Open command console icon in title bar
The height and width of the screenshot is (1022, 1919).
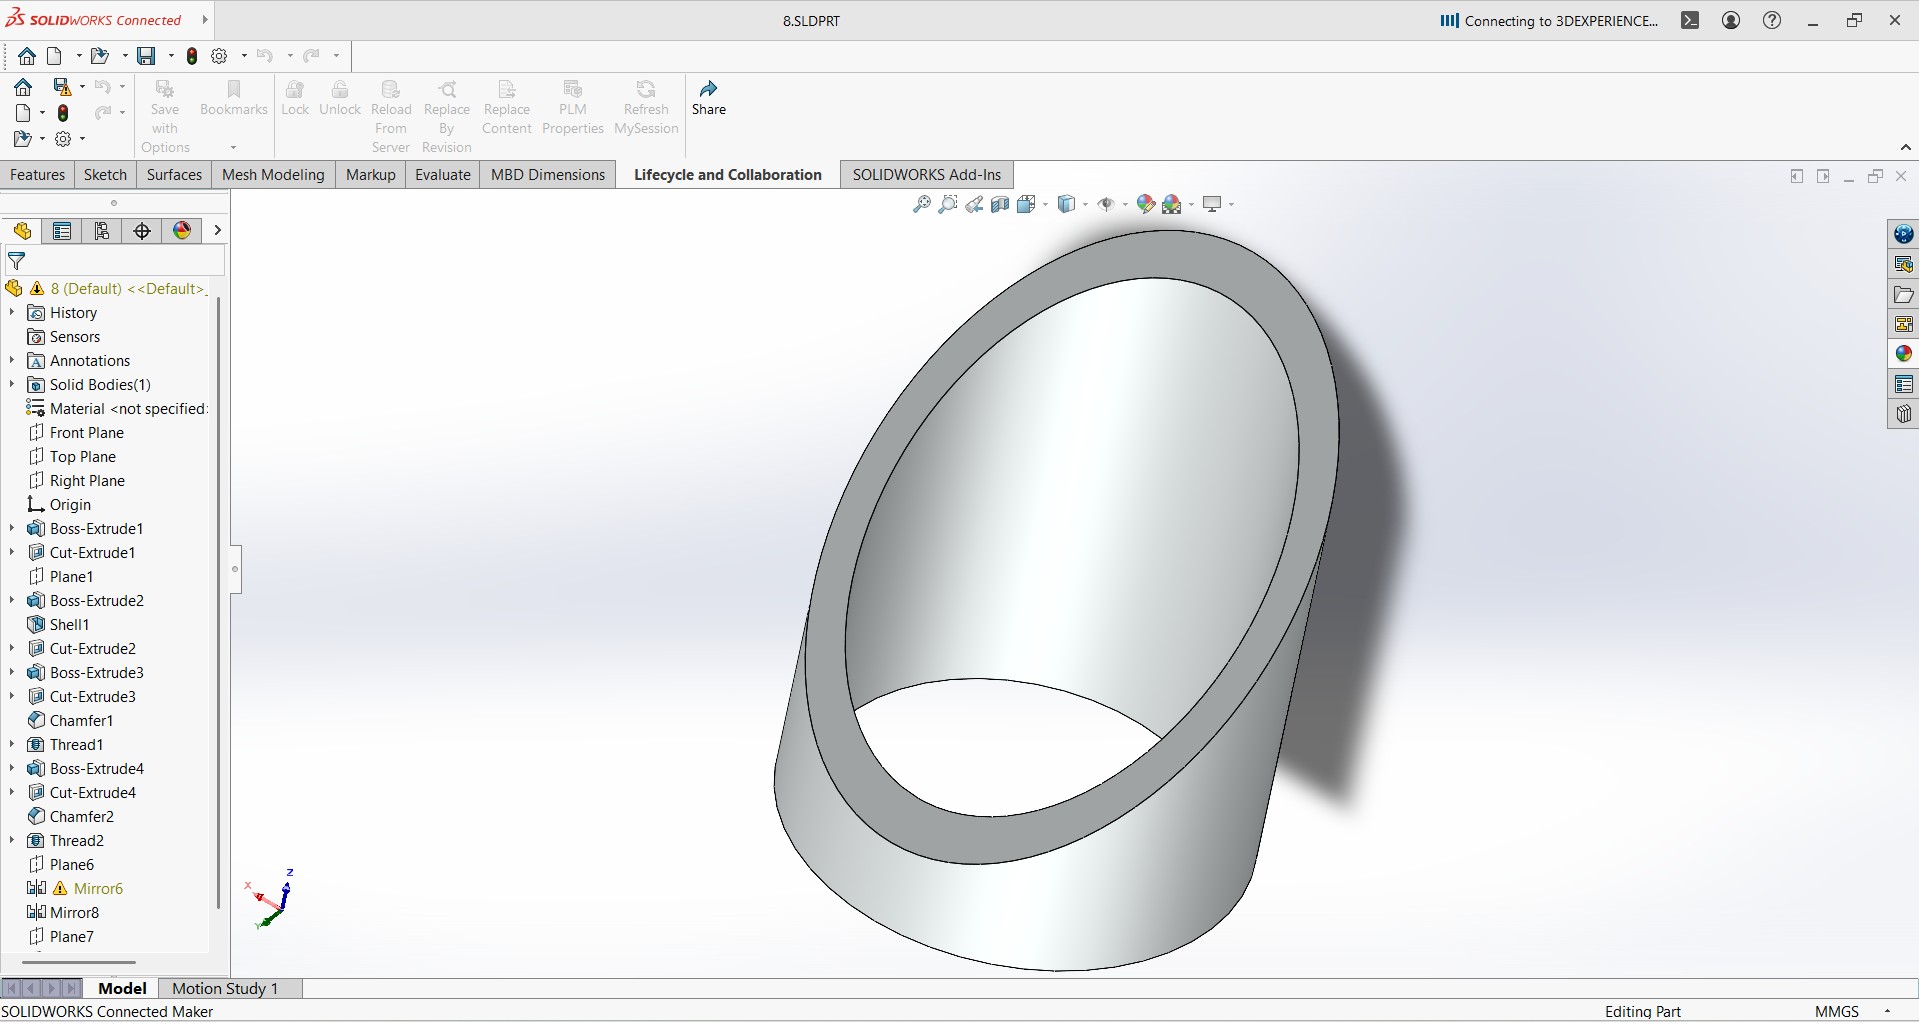(1690, 20)
